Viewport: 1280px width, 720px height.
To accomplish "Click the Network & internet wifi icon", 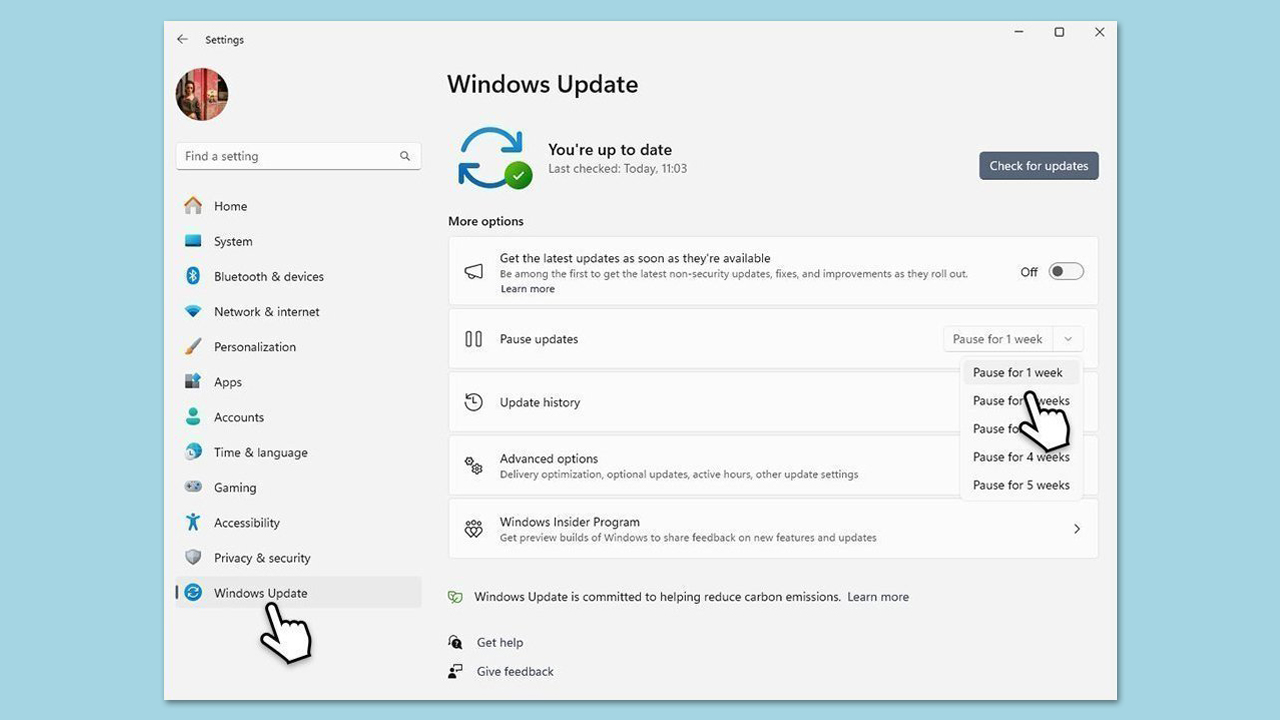I will point(193,311).
